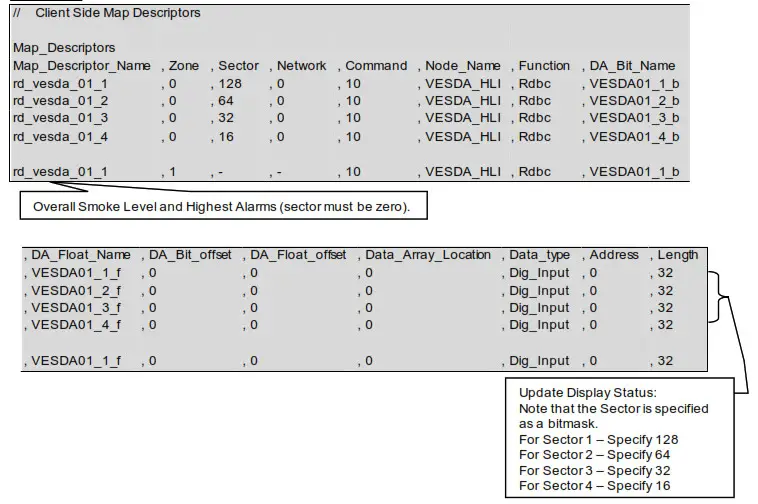Select the "VESDA01_4_b" bit array name
758x504 pixels.
coord(634,137)
